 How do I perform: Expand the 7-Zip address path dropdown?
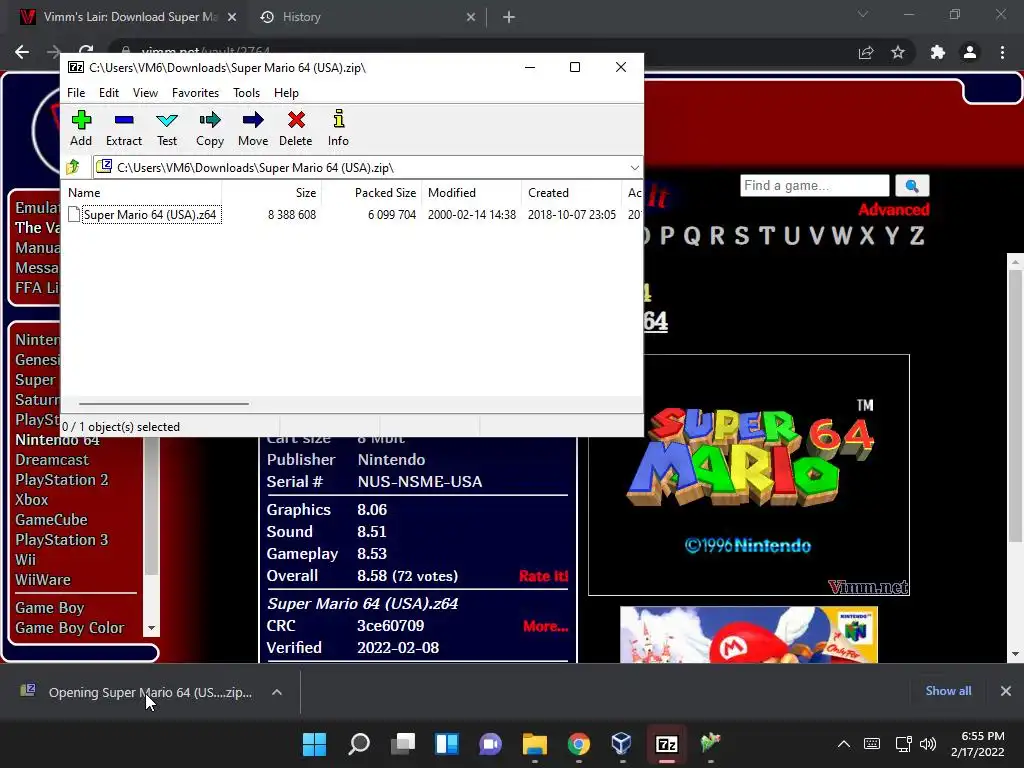pos(634,168)
